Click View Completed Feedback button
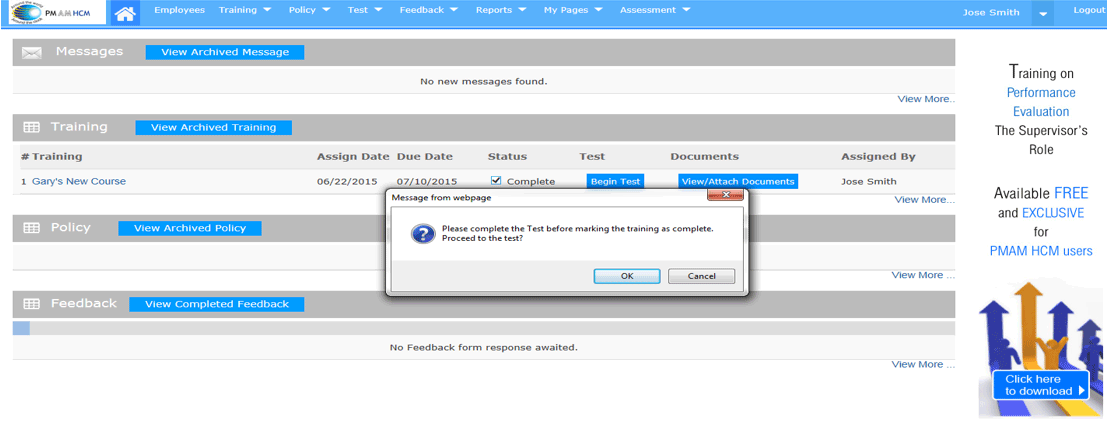Screen dimensions: 1107x421 tap(217, 304)
